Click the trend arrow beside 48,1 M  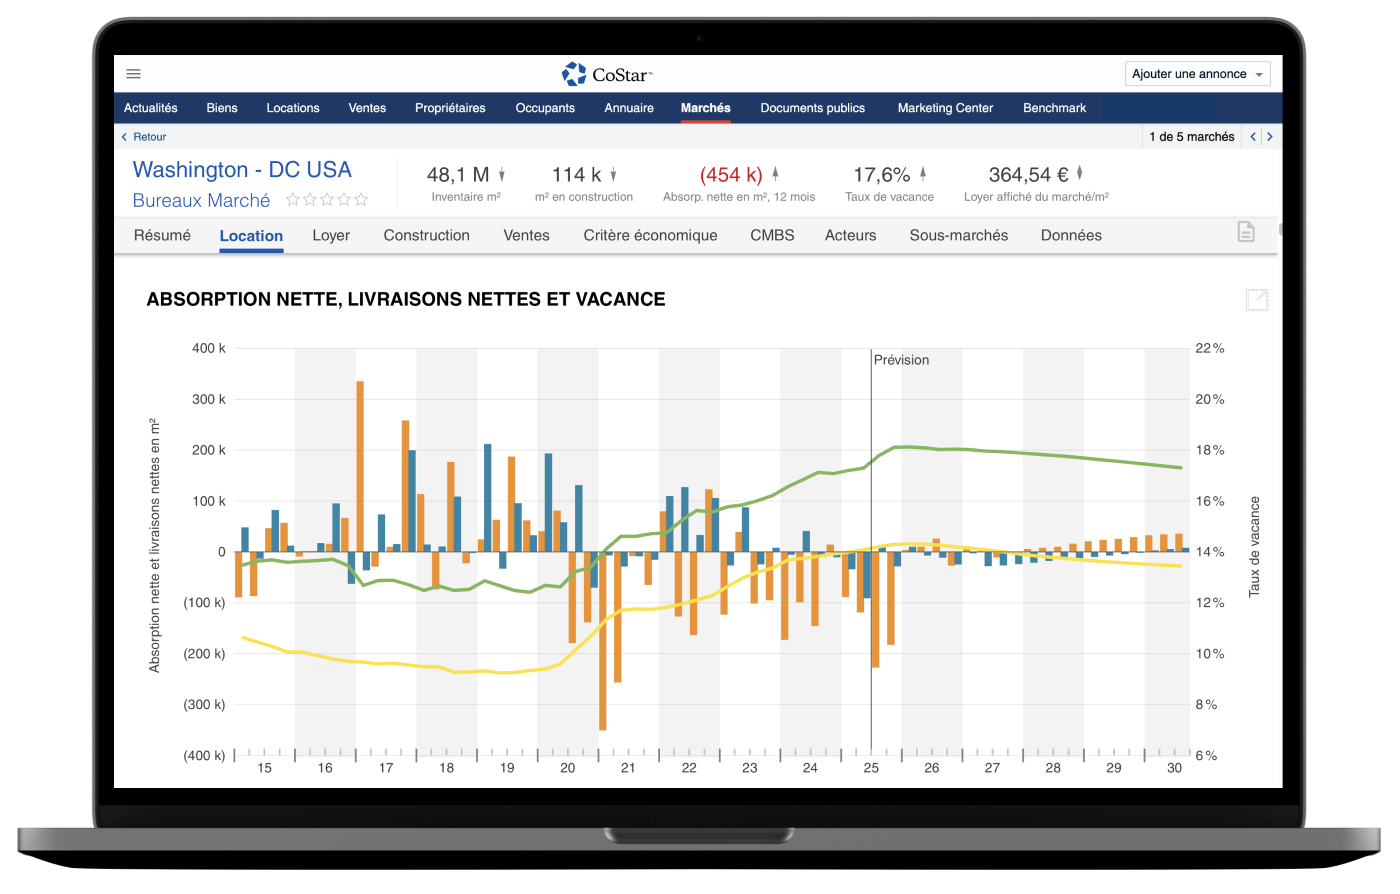(x=502, y=174)
